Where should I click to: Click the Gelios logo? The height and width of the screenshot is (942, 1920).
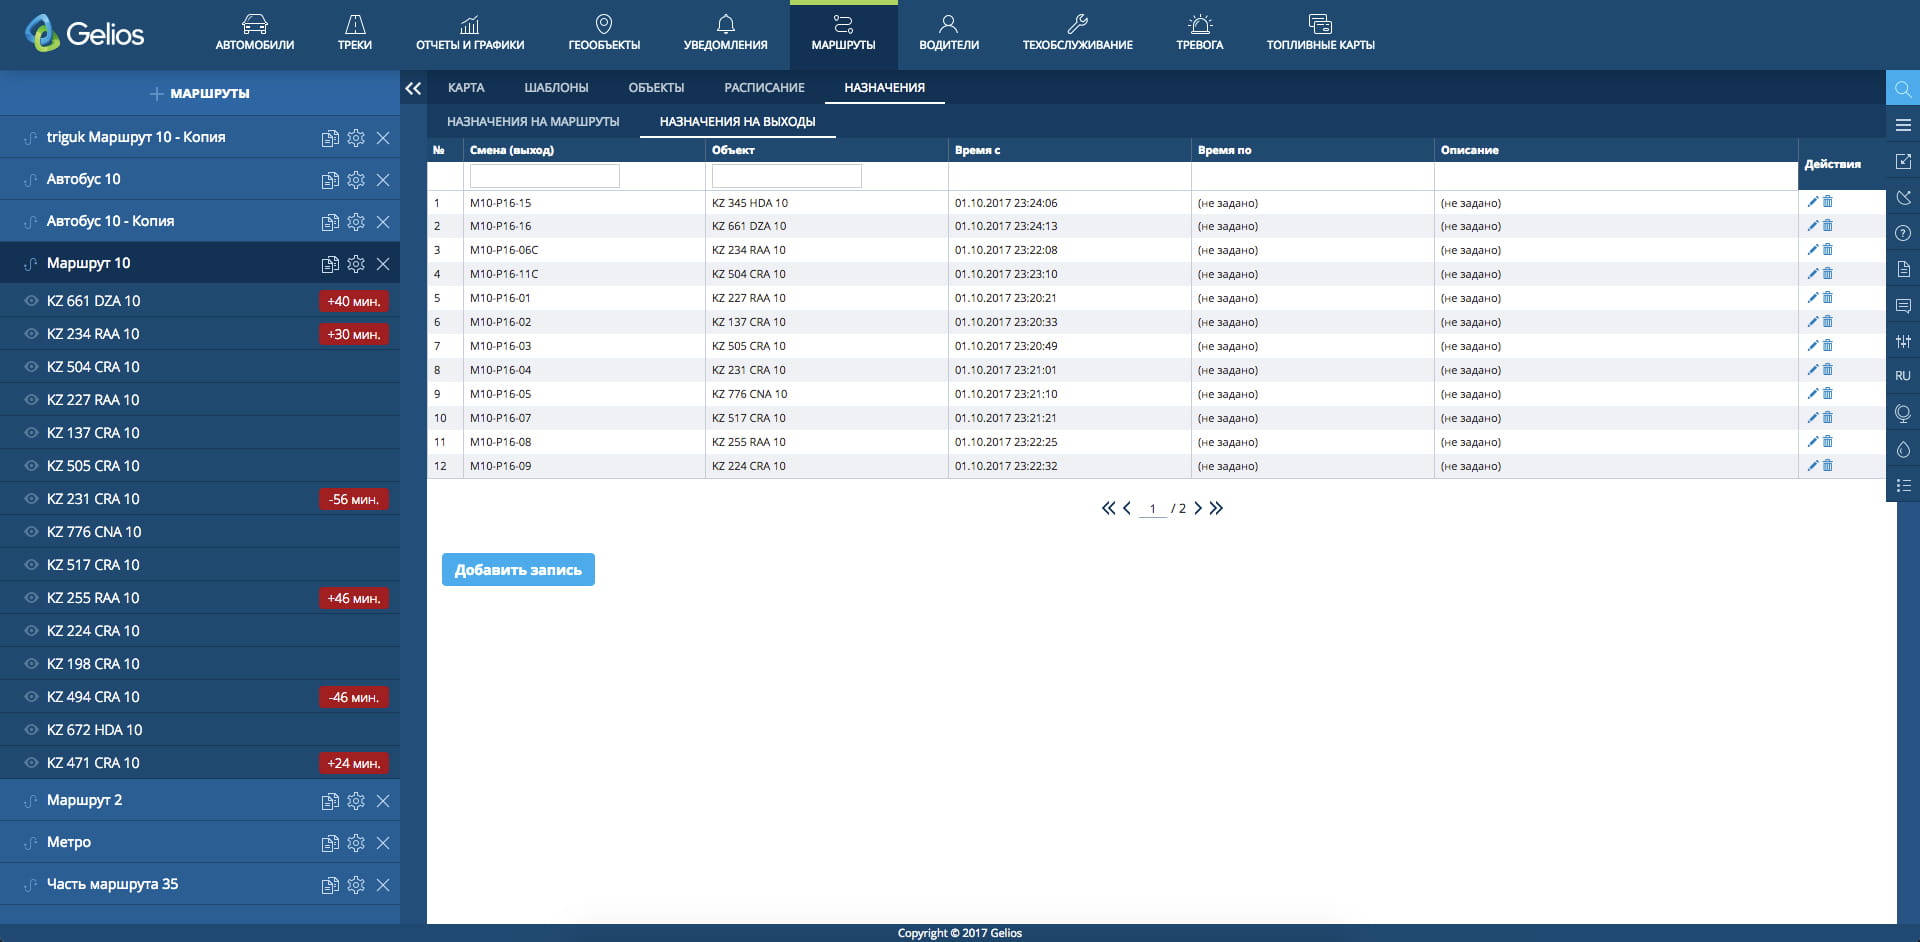pyautogui.click(x=84, y=34)
